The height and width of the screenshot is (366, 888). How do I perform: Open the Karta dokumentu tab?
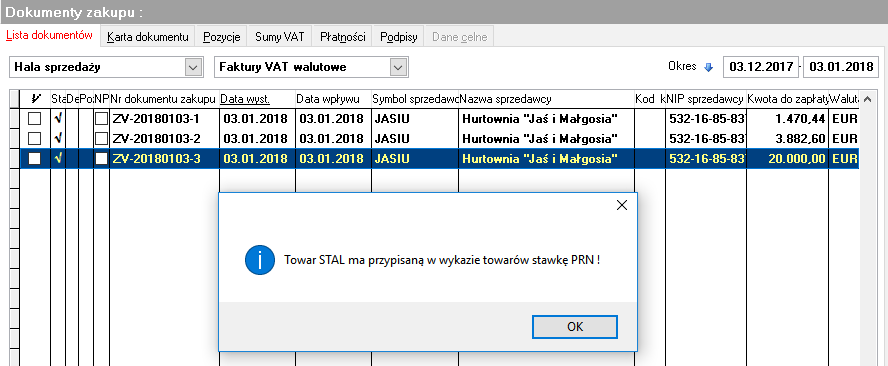[x=147, y=37]
